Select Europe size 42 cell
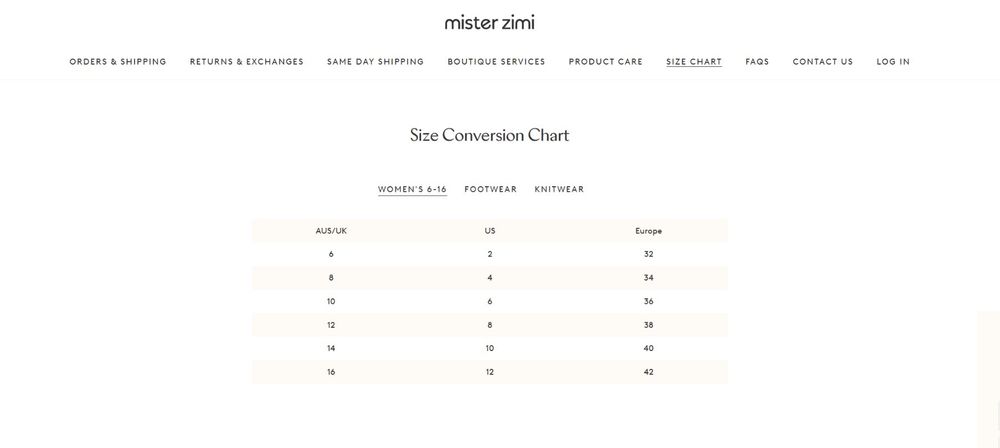The width and height of the screenshot is (1000, 448). [x=649, y=372]
